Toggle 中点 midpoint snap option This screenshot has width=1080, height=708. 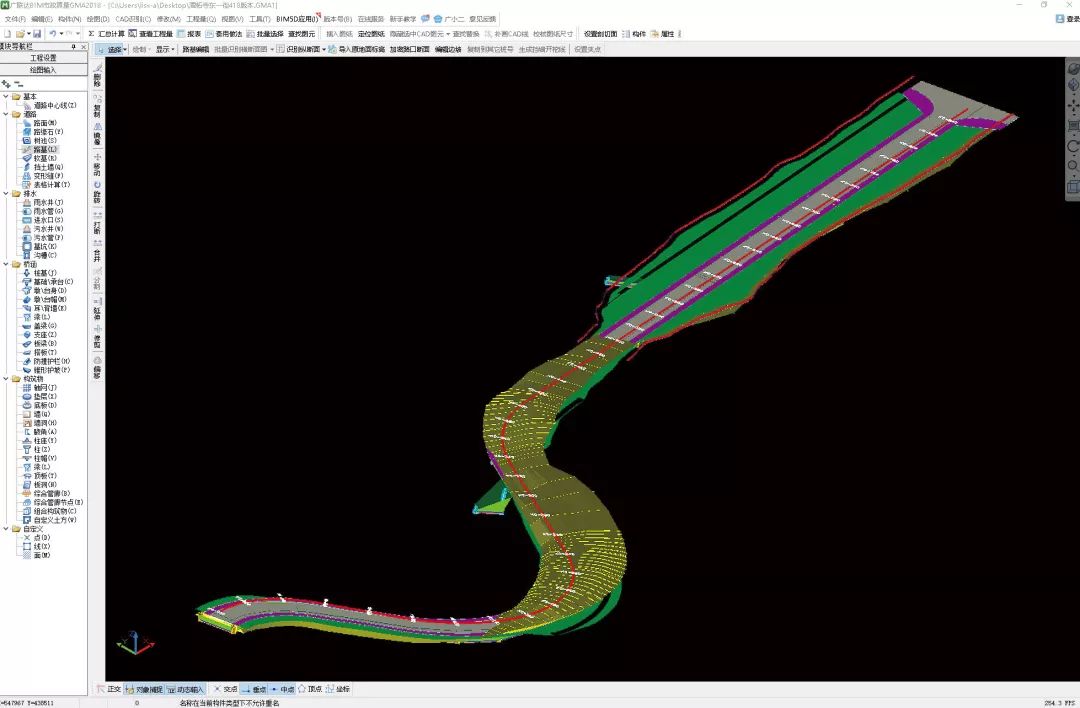[282, 689]
